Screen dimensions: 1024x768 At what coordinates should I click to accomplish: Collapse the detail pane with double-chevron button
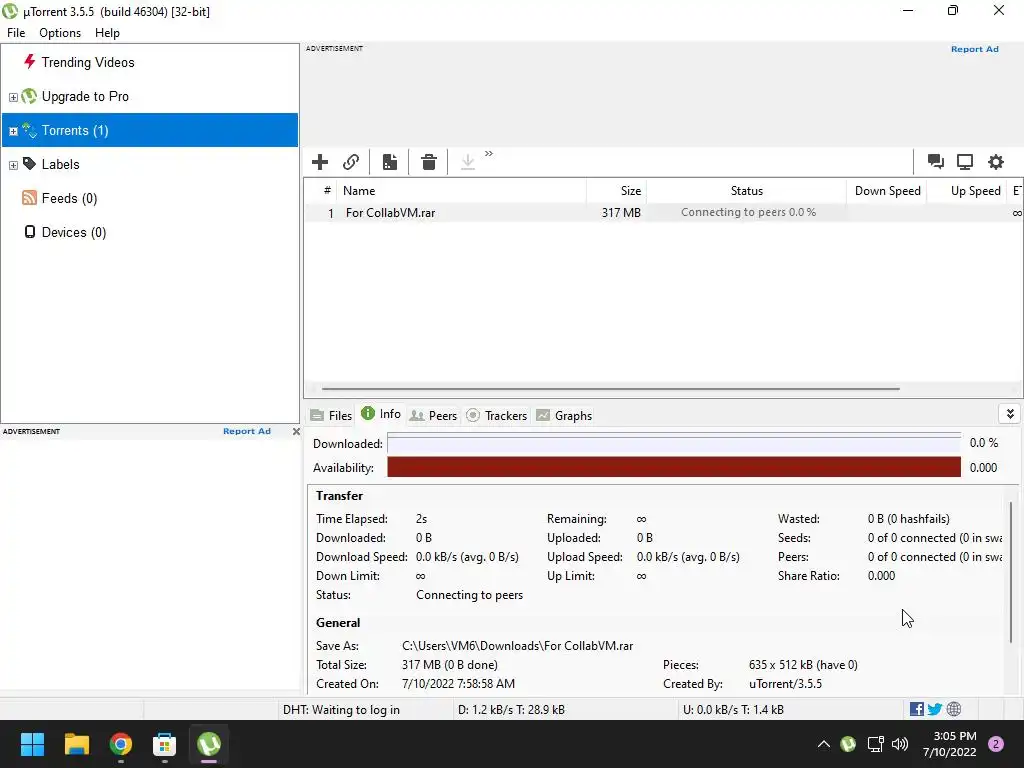tap(1010, 414)
